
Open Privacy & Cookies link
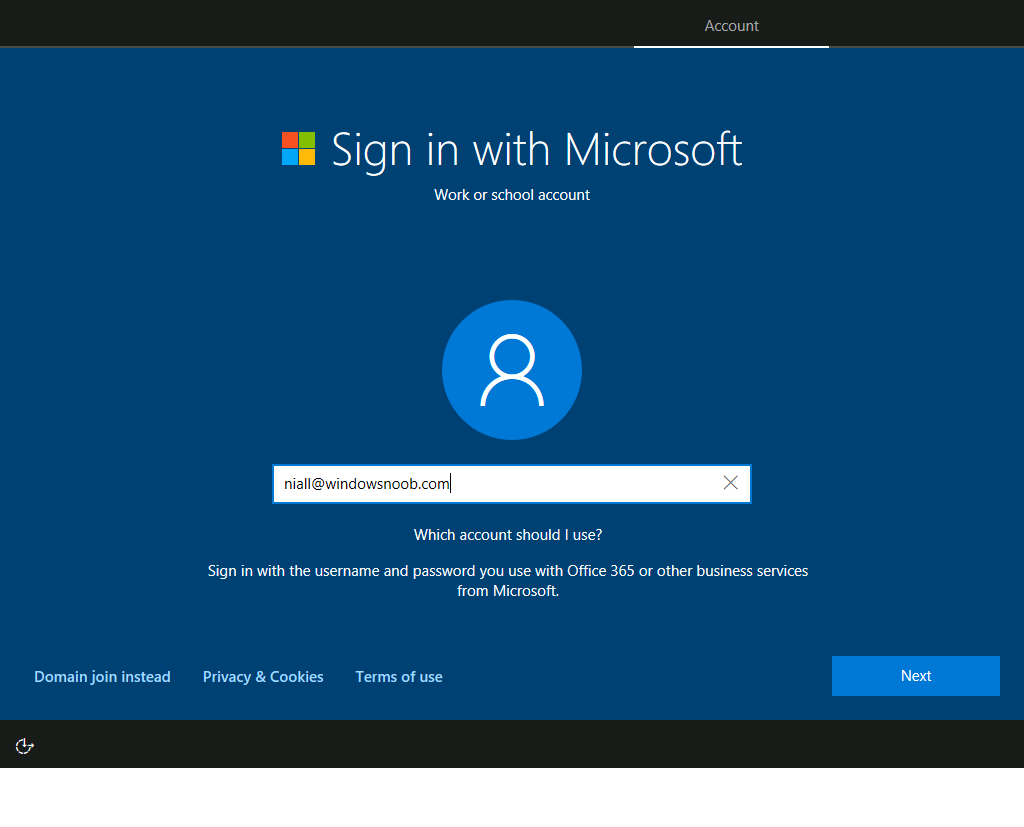[263, 677]
